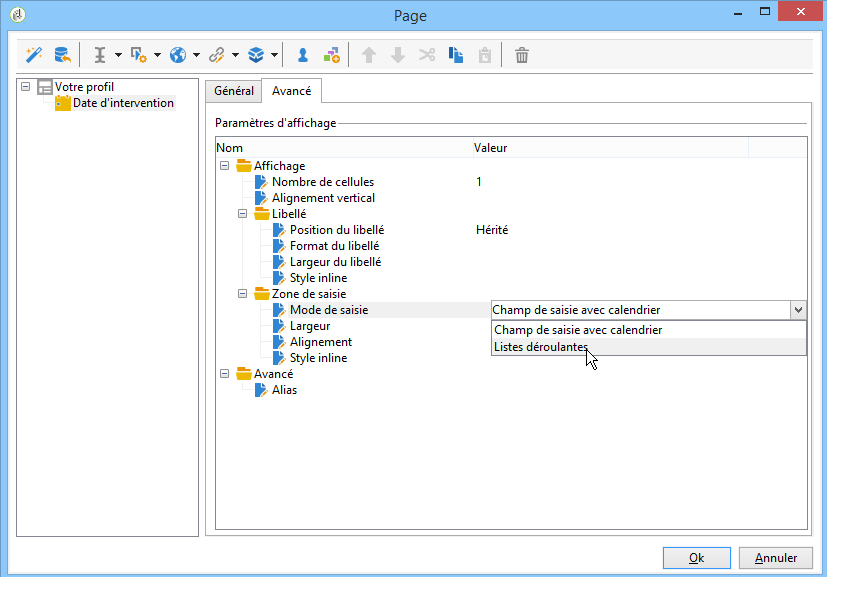Click the database with return arrow icon

(62, 55)
